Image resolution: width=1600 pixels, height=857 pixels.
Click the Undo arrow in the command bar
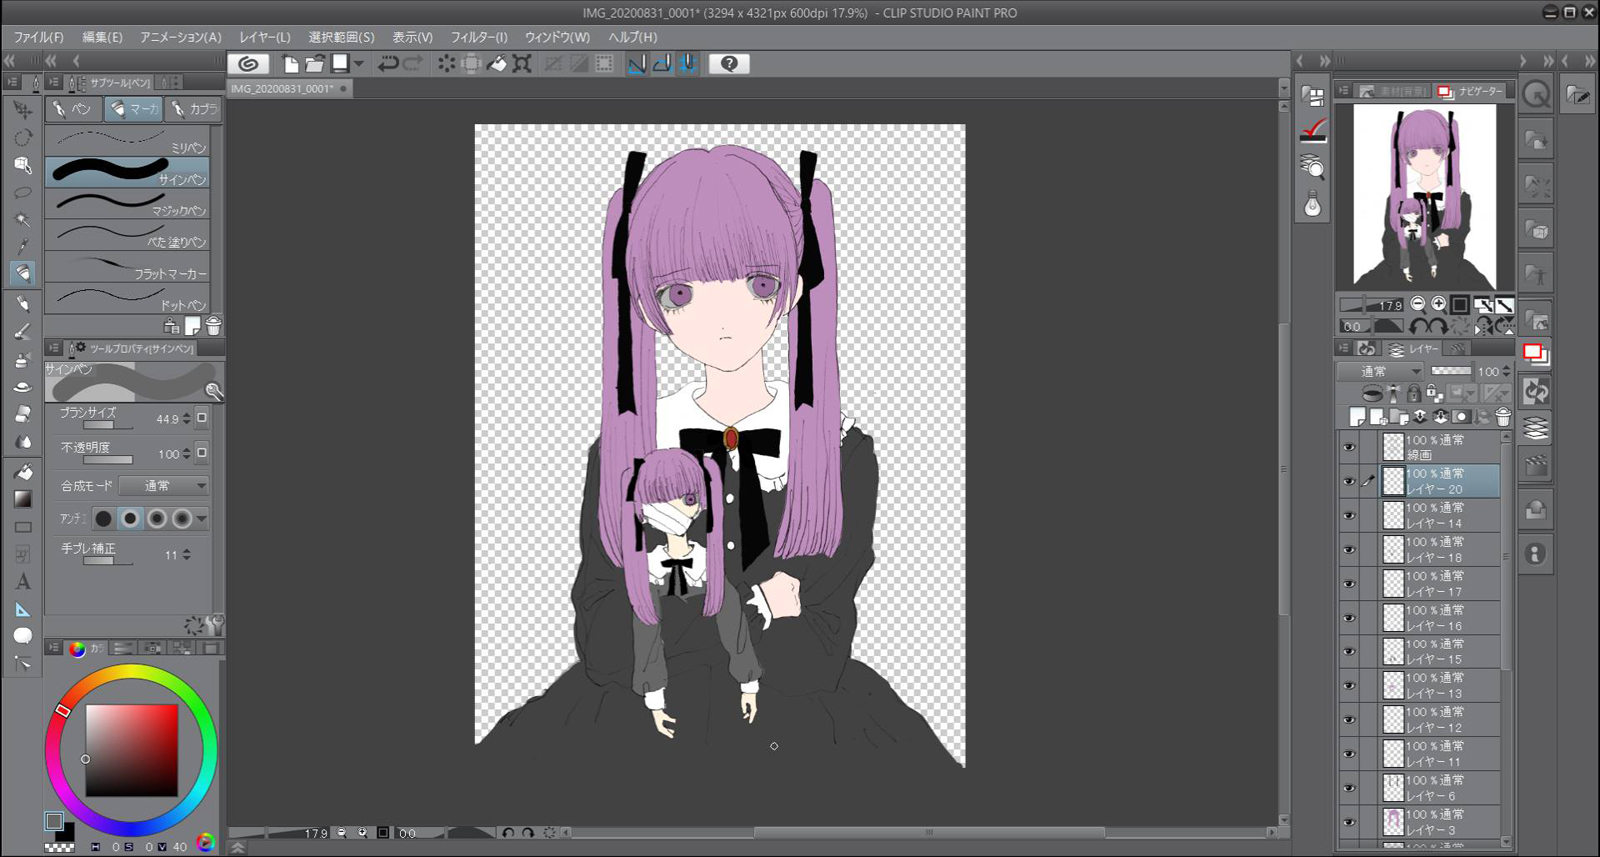pyautogui.click(x=387, y=64)
